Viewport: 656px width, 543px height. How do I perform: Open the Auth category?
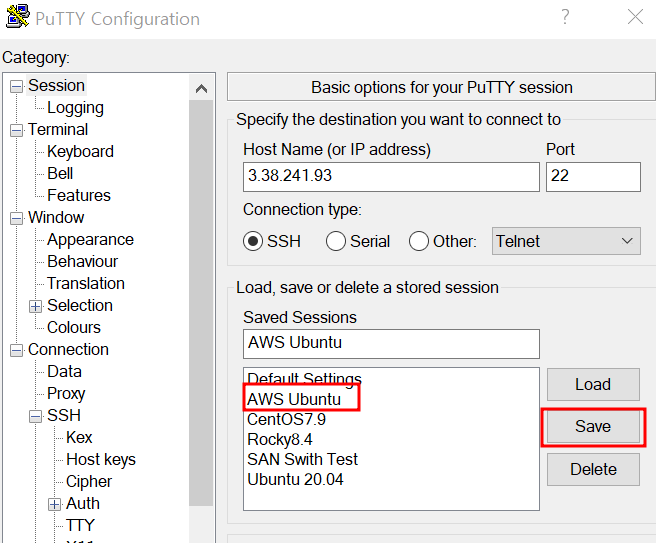tap(83, 503)
